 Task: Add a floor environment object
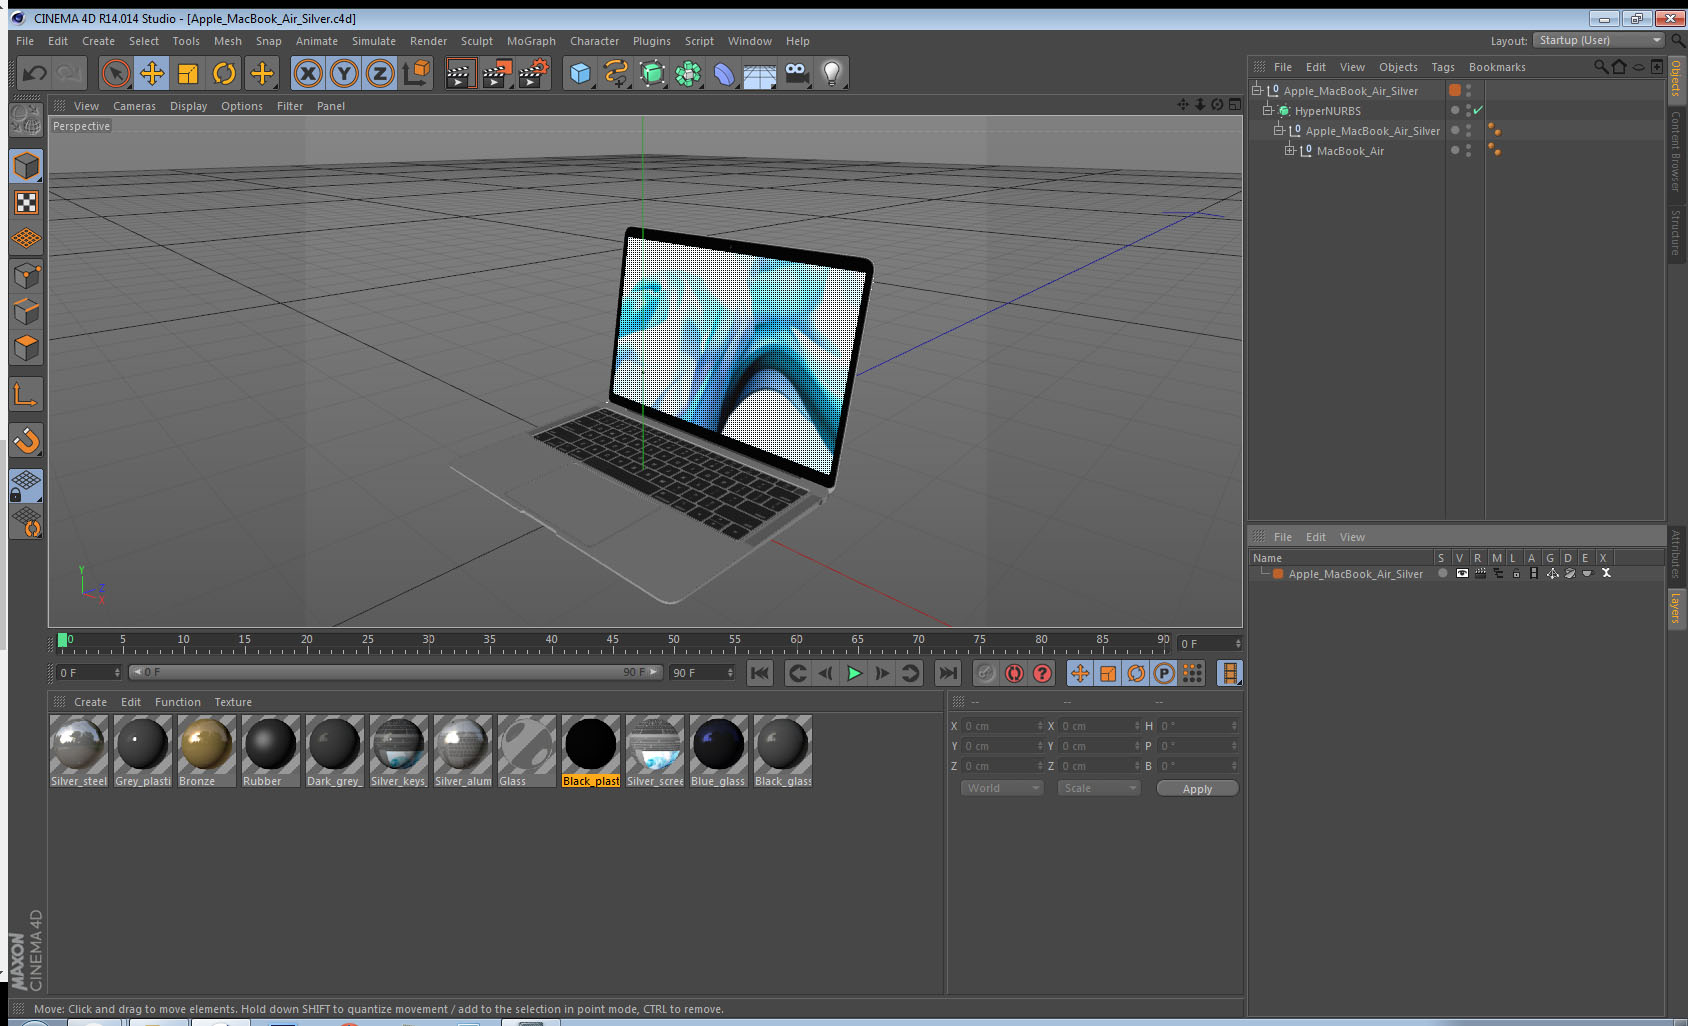[x=760, y=73]
